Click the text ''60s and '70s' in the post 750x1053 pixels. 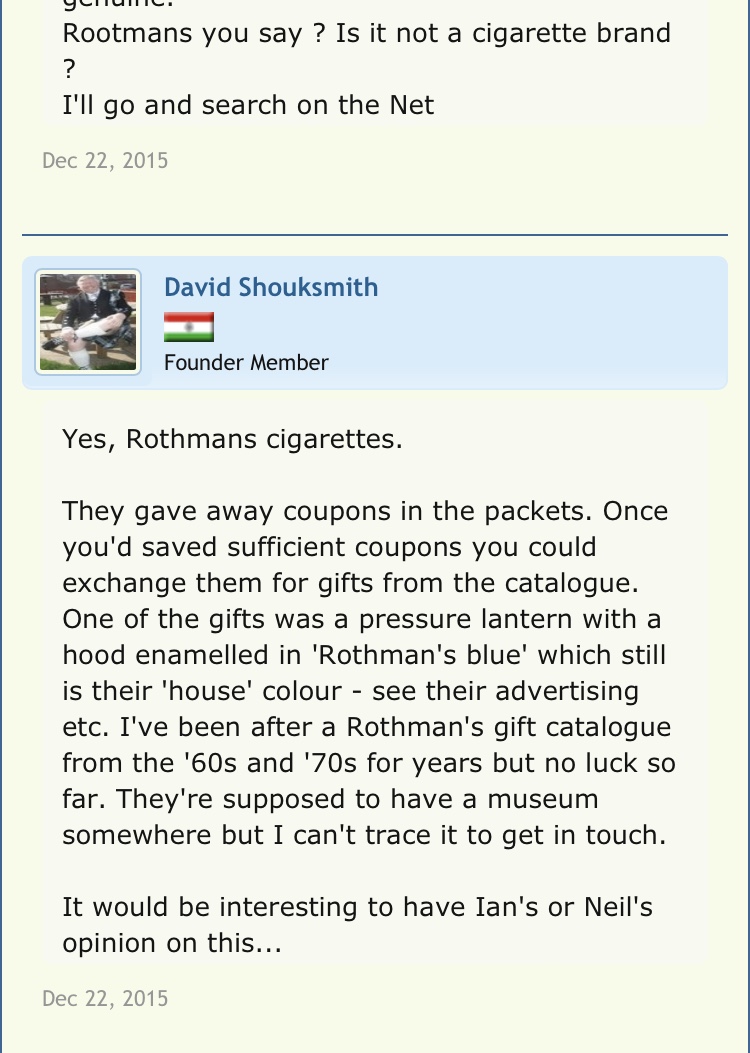[235, 763]
